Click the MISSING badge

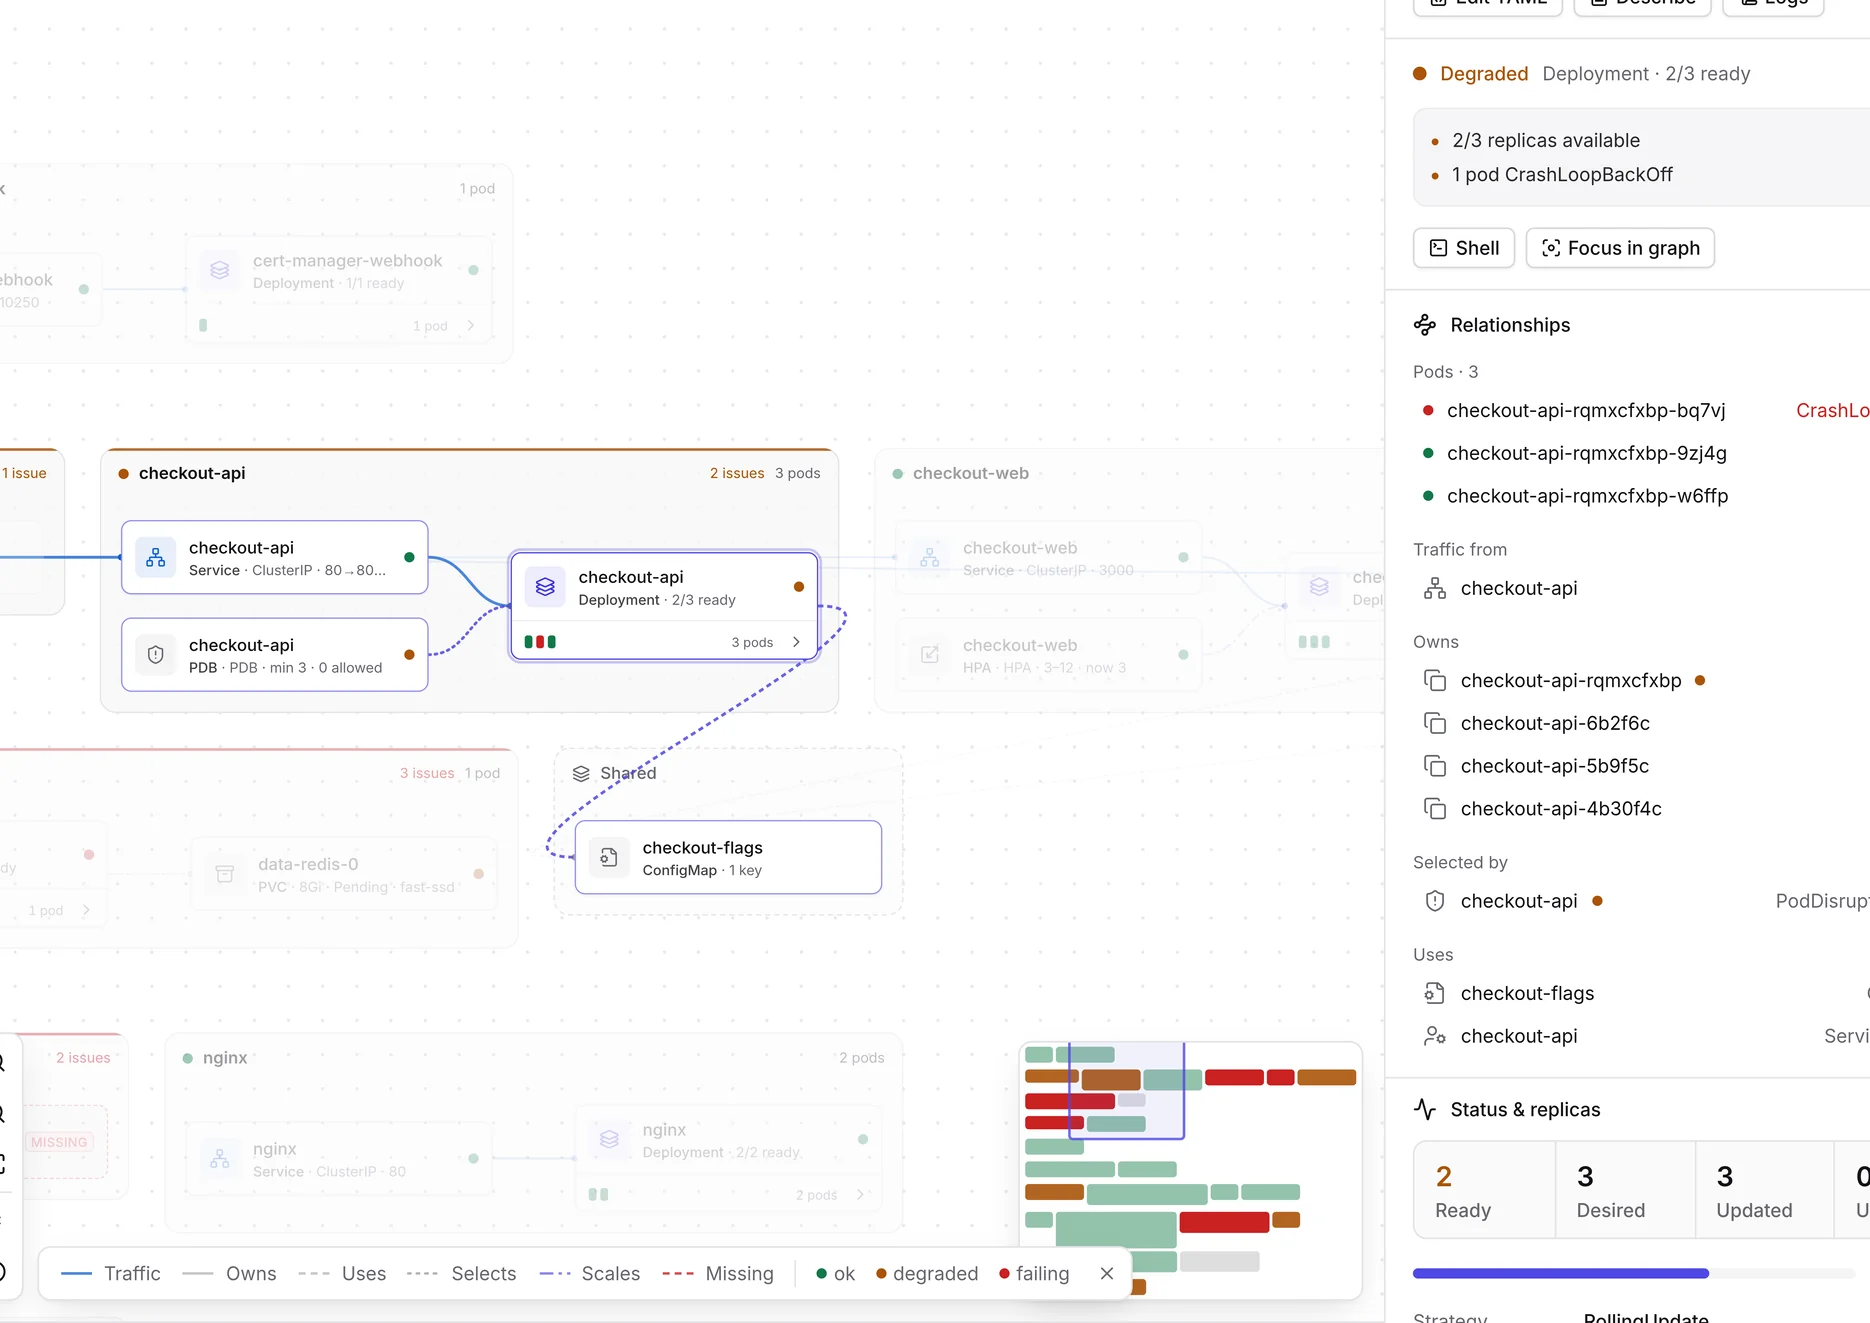pos(59,1142)
